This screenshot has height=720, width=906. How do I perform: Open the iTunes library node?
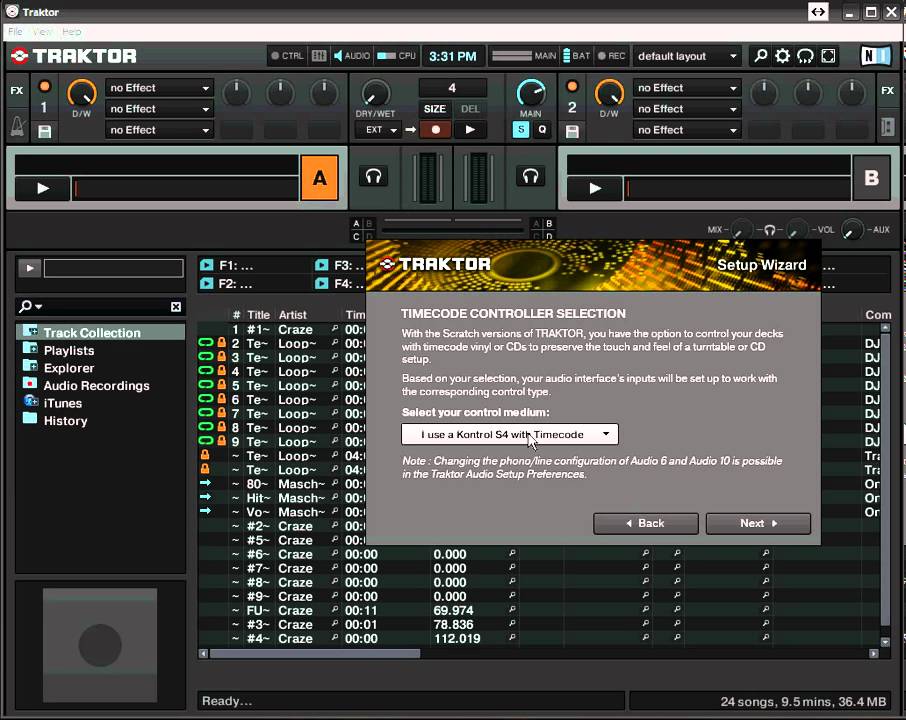click(62, 403)
